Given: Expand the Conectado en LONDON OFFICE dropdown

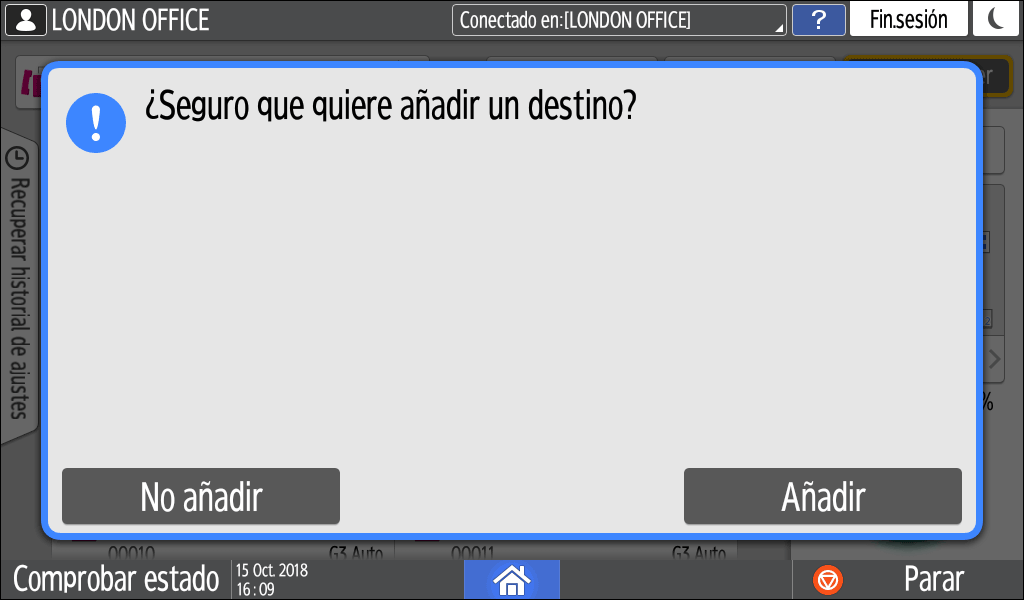Looking at the screenshot, I should point(619,20).
